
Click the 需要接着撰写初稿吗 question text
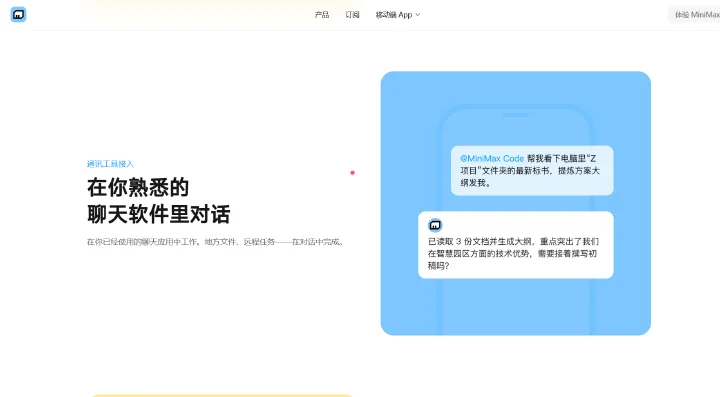[x=512, y=259]
